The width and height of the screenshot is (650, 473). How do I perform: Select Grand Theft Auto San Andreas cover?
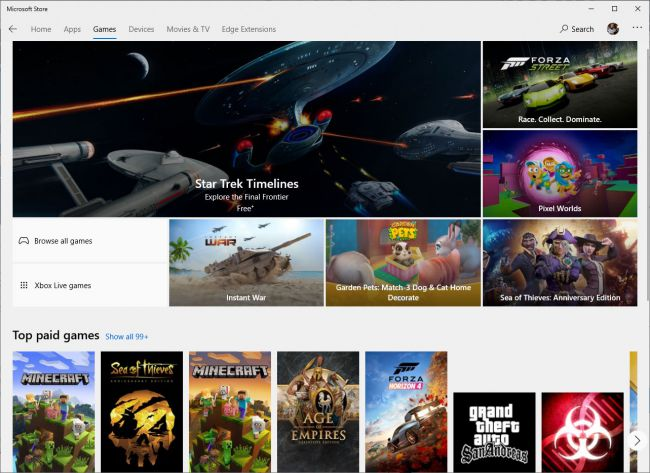point(494,432)
